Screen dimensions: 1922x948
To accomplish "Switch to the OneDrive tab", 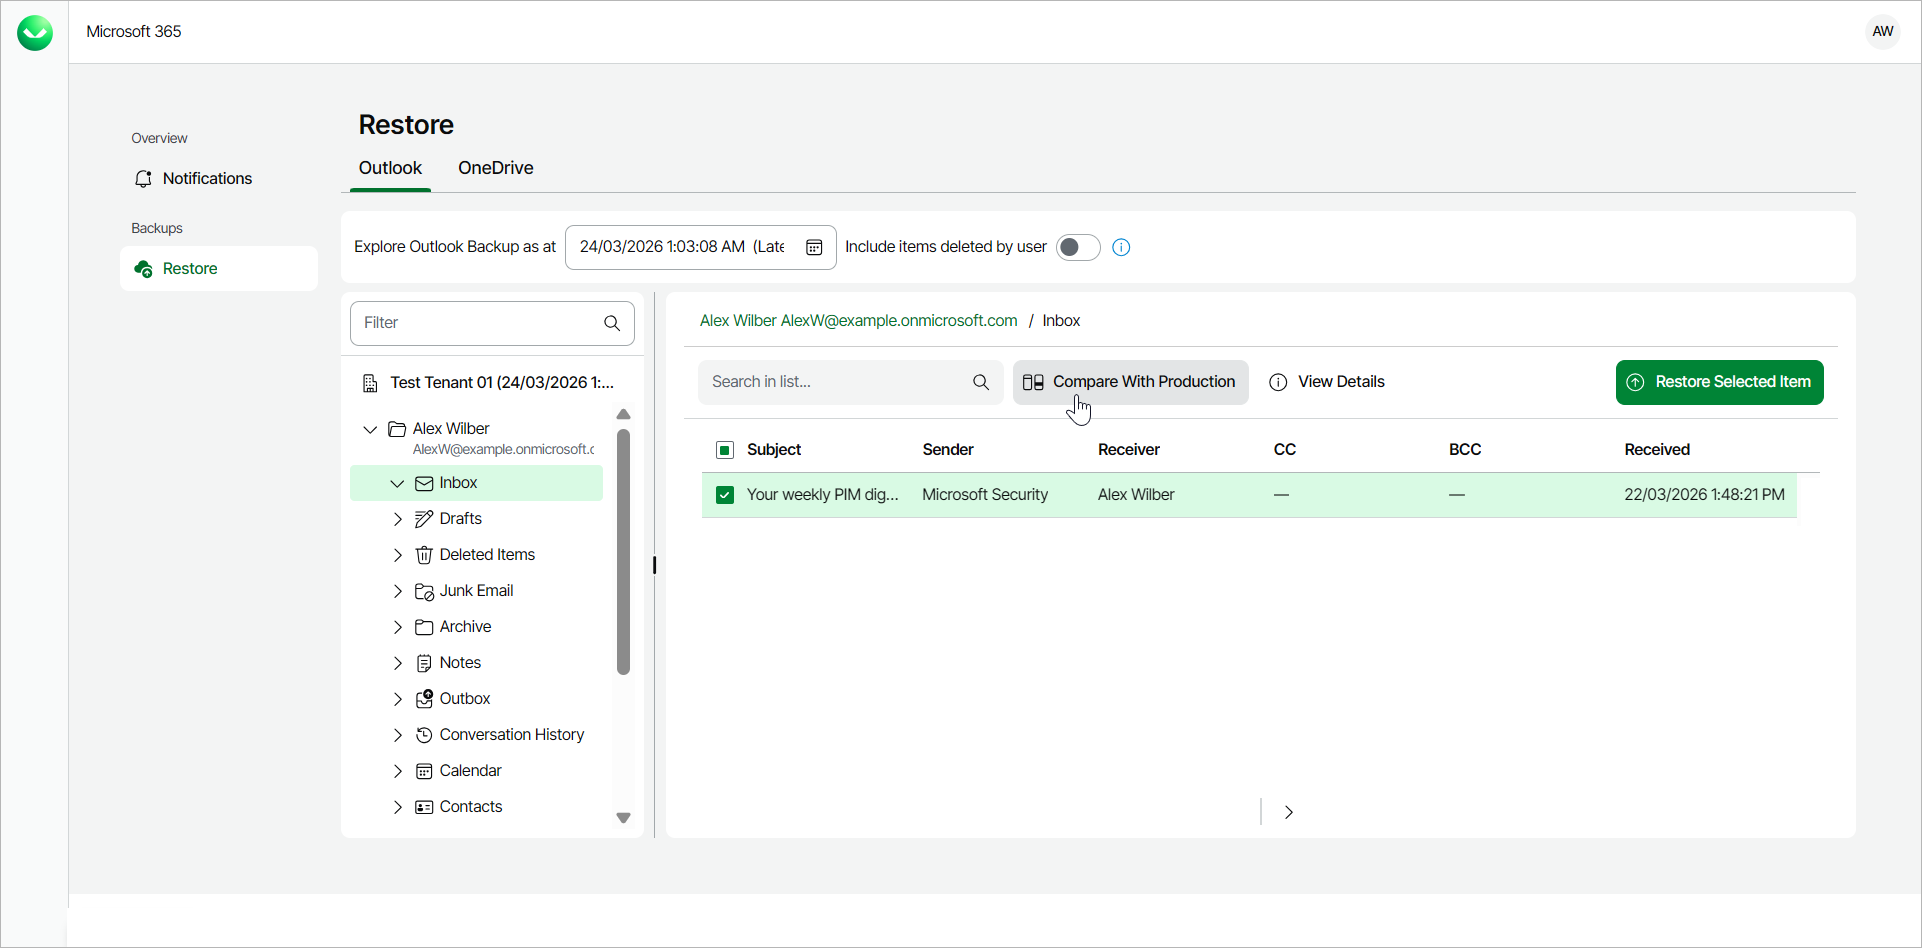I will 495,168.
